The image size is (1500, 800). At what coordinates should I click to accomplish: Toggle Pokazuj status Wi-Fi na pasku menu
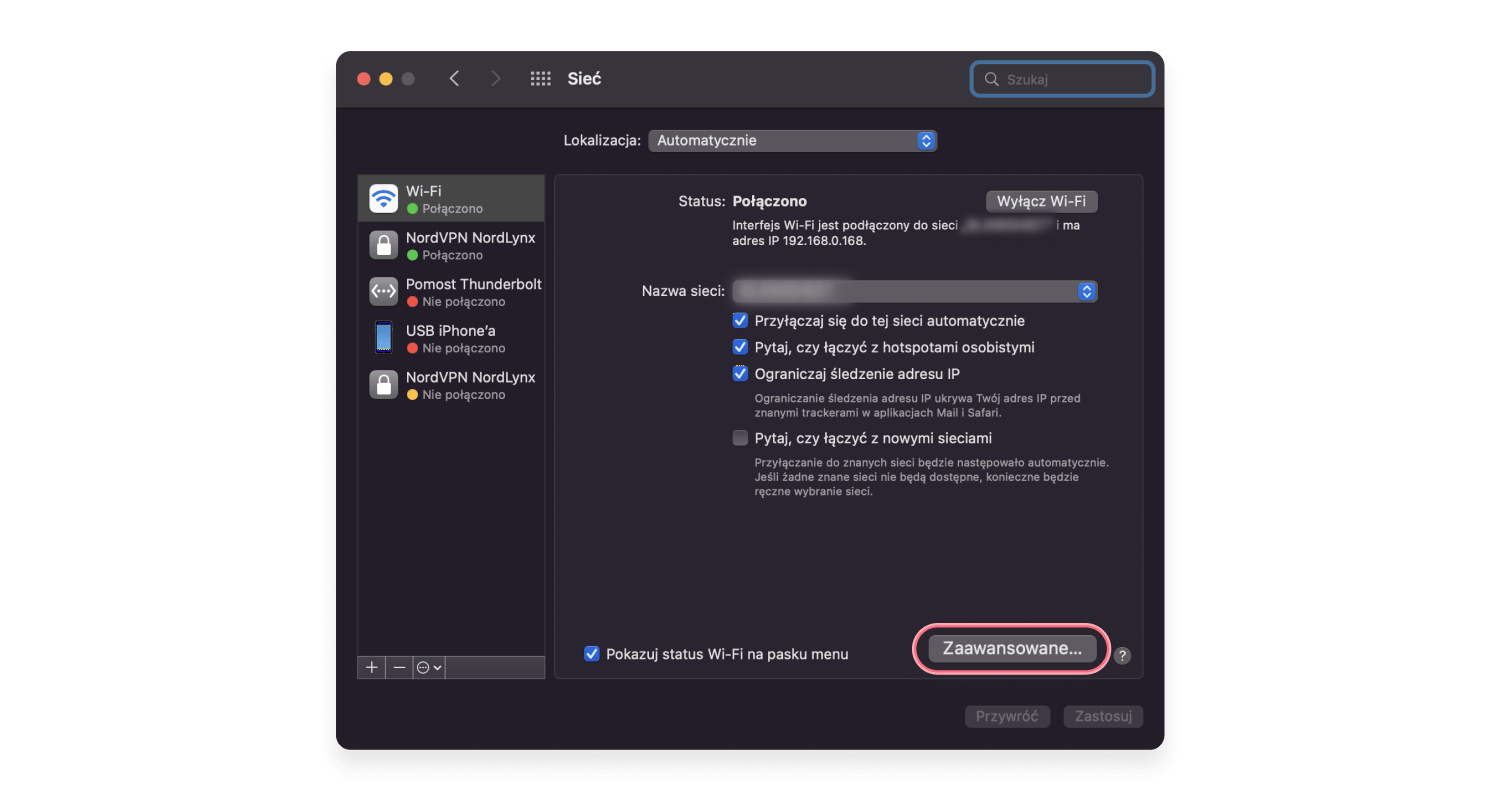pyautogui.click(x=592, y=654)
